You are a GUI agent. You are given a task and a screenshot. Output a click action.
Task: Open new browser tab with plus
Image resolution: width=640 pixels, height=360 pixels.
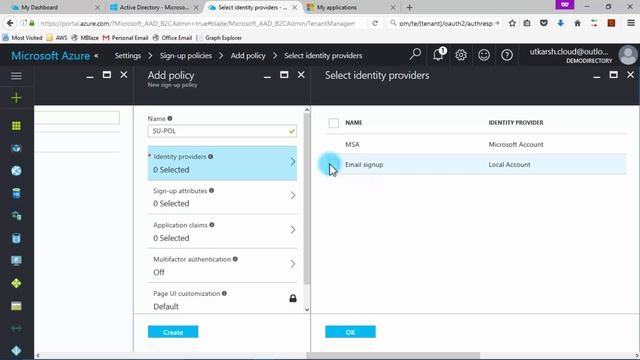point(409,7)
